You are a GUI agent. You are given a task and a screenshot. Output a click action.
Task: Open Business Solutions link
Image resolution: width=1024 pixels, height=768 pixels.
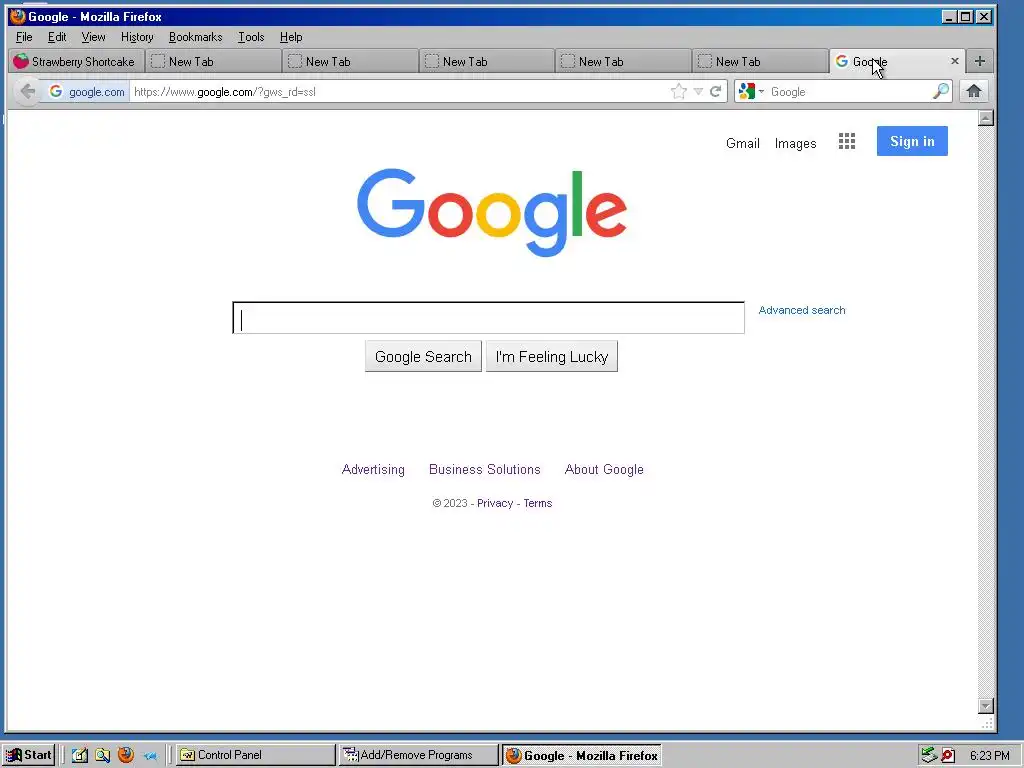[485, 470]
